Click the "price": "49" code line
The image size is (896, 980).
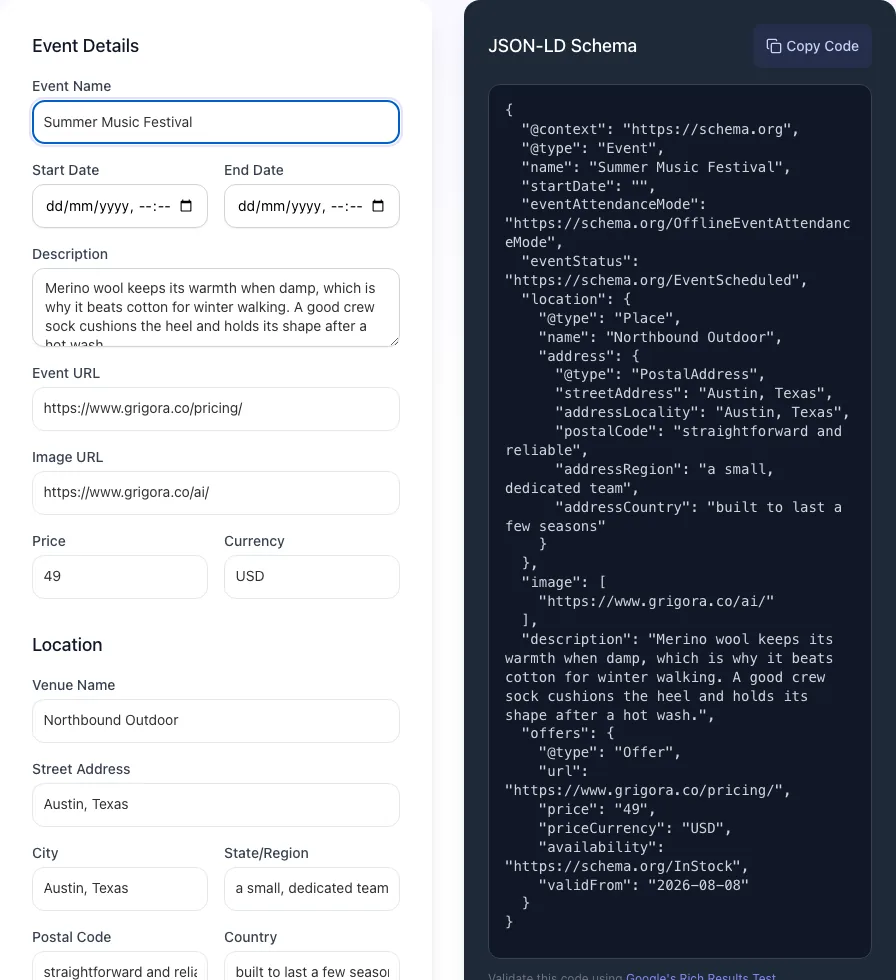coord(597,809)
